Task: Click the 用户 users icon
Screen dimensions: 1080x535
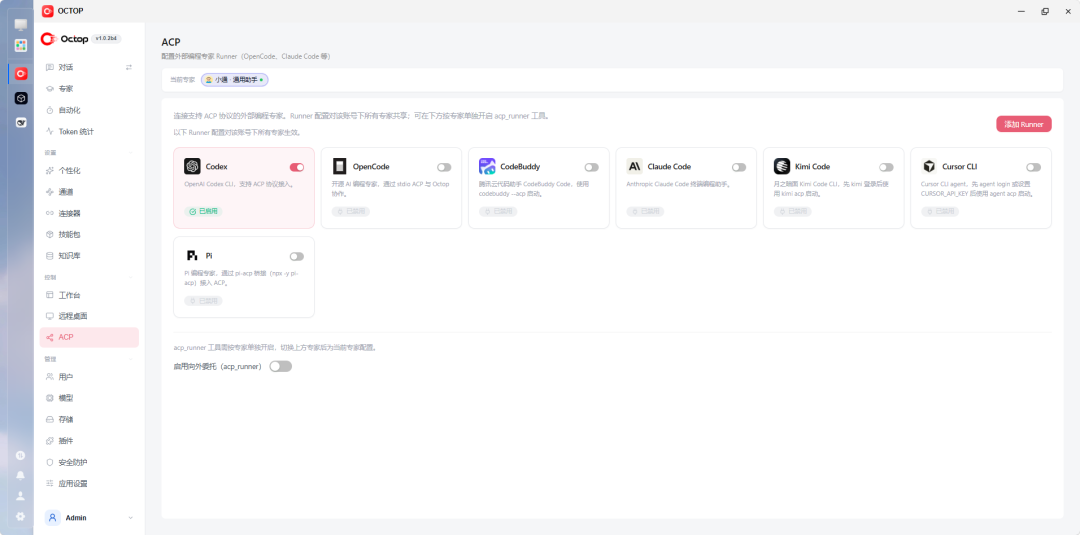Action: pos(50,377)
